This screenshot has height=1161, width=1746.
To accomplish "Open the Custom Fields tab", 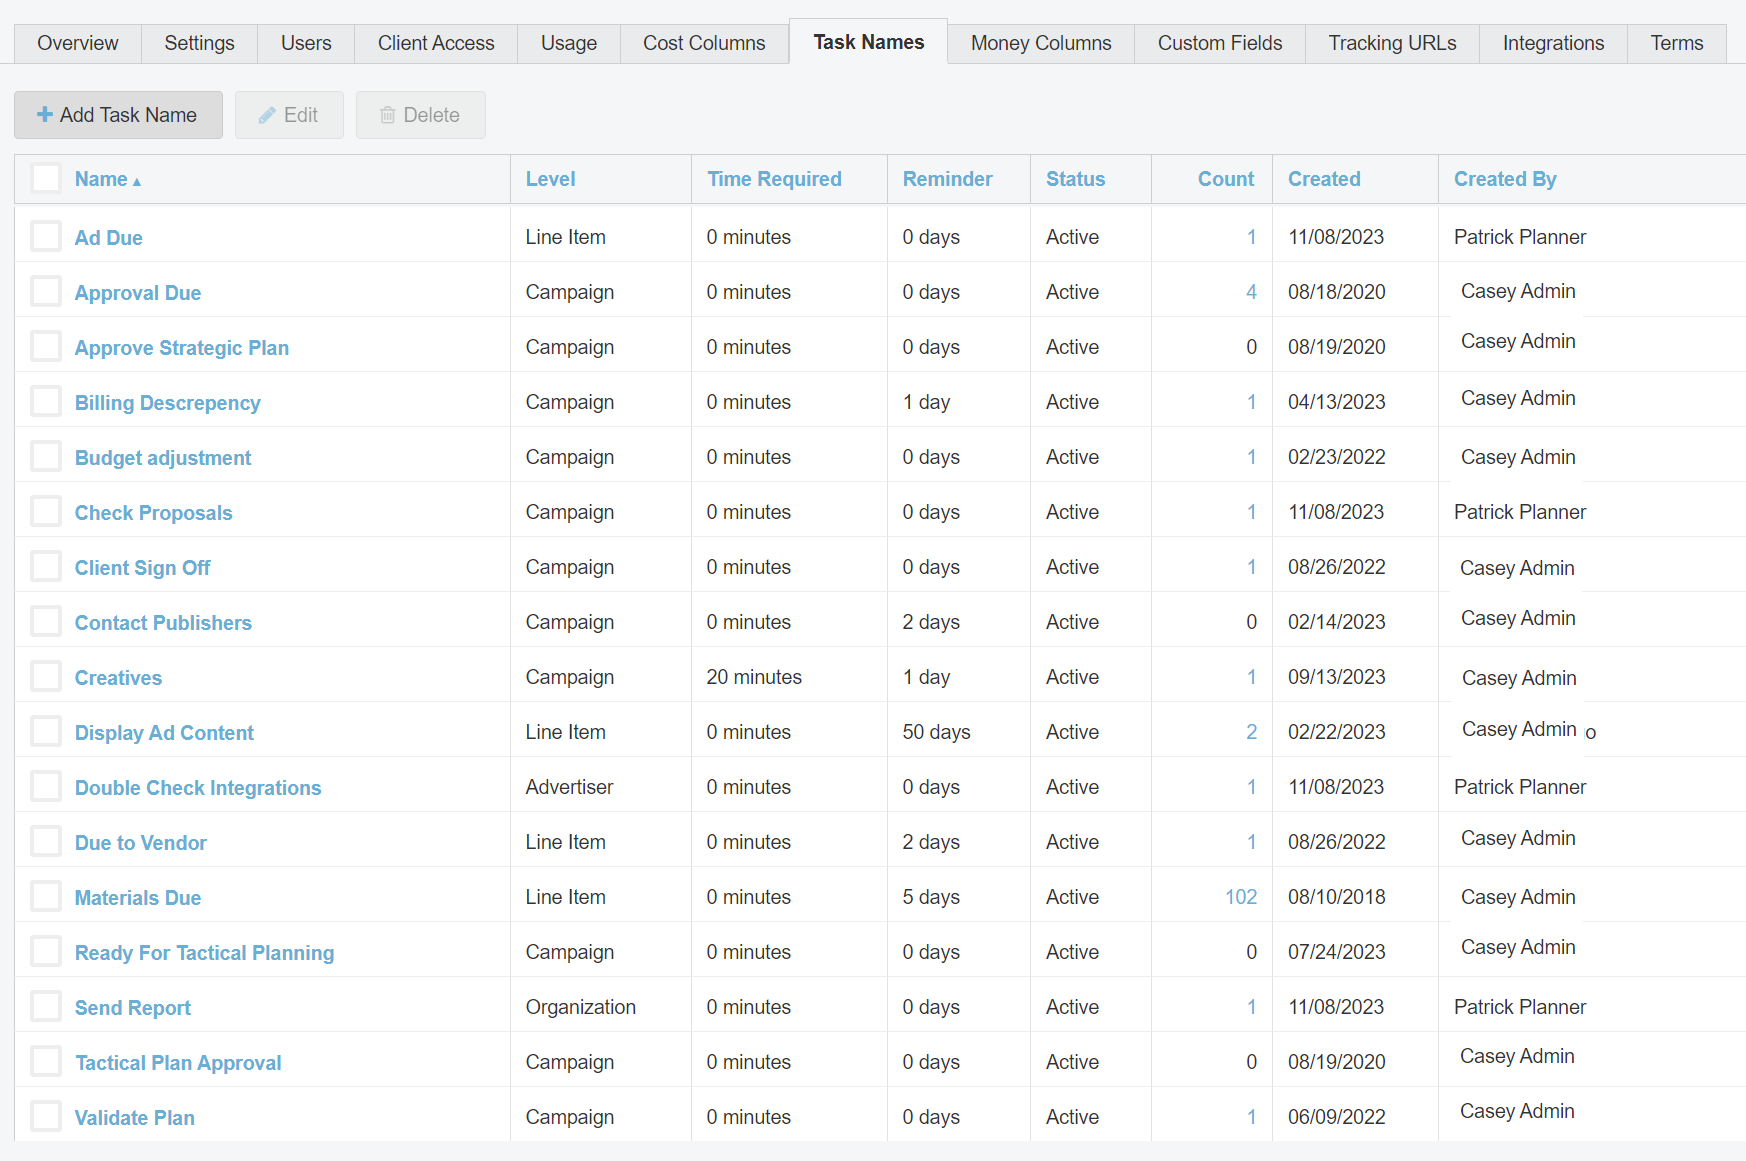I will (1219, 43).
